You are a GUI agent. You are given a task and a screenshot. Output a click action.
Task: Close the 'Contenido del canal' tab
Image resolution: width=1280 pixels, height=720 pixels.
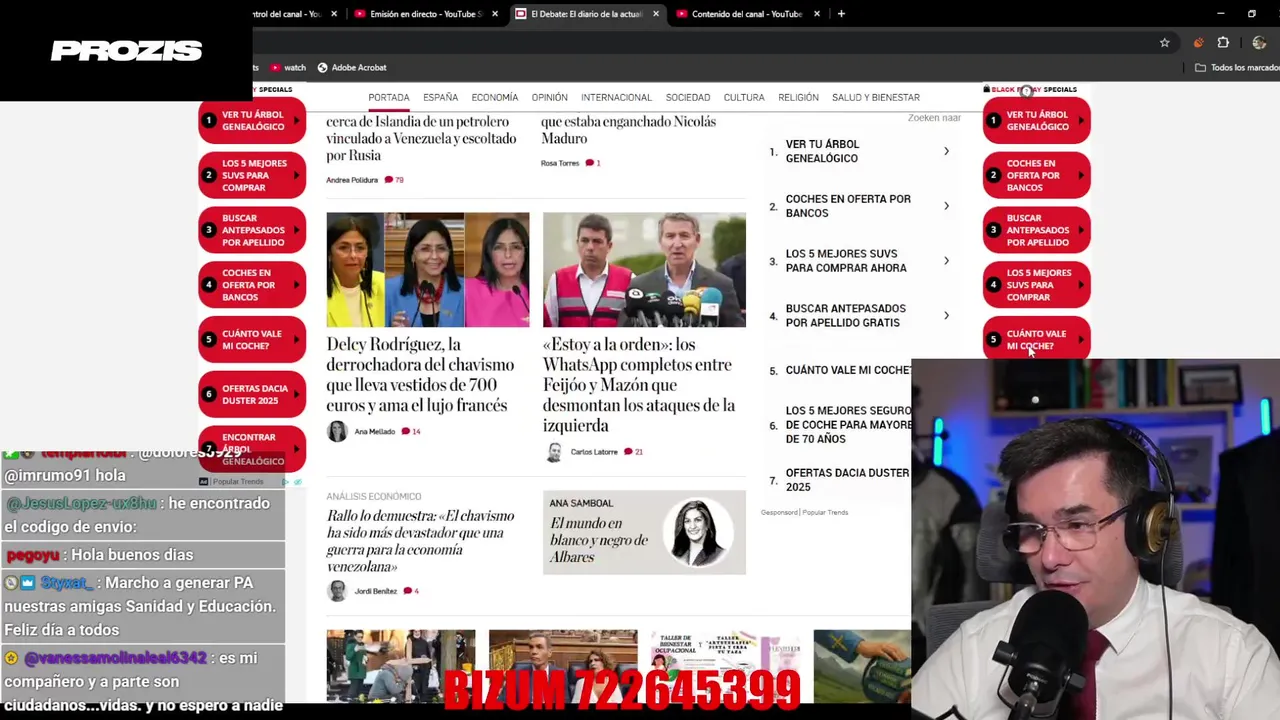click(x=817, y=14)
